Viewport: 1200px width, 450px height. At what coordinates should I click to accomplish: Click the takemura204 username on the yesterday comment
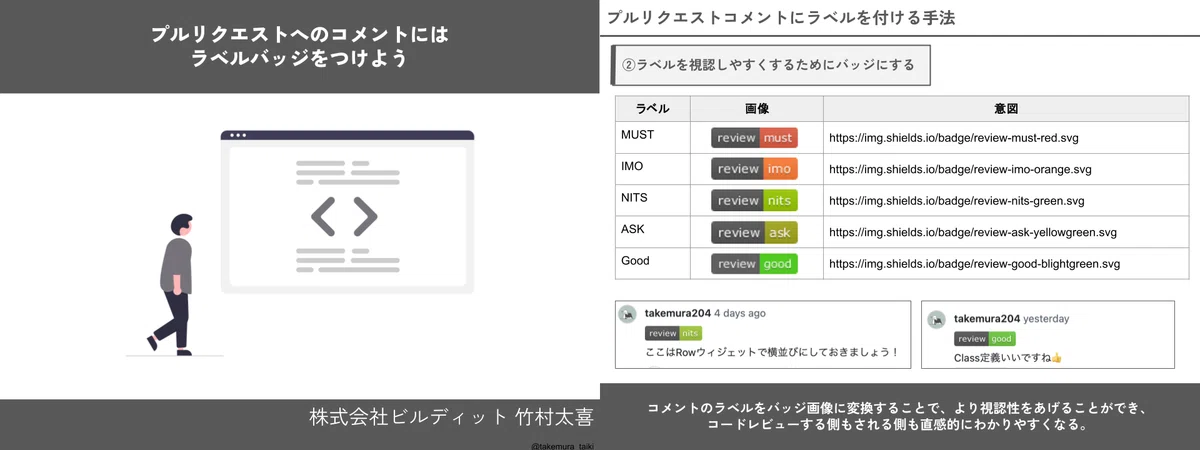986,319
